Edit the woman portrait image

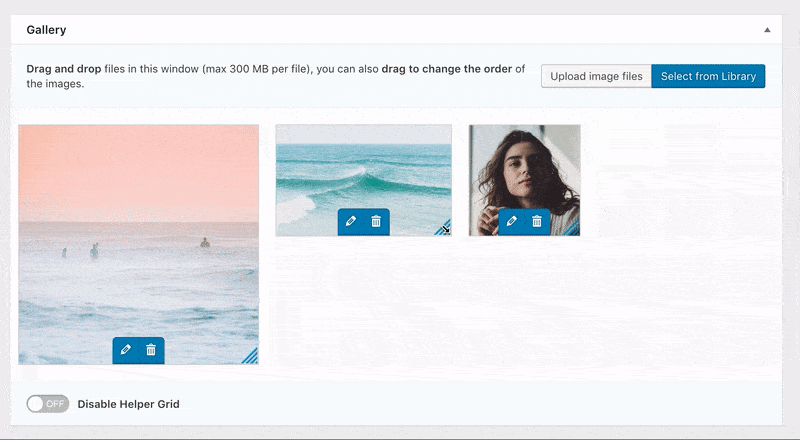tap(512, 222)
